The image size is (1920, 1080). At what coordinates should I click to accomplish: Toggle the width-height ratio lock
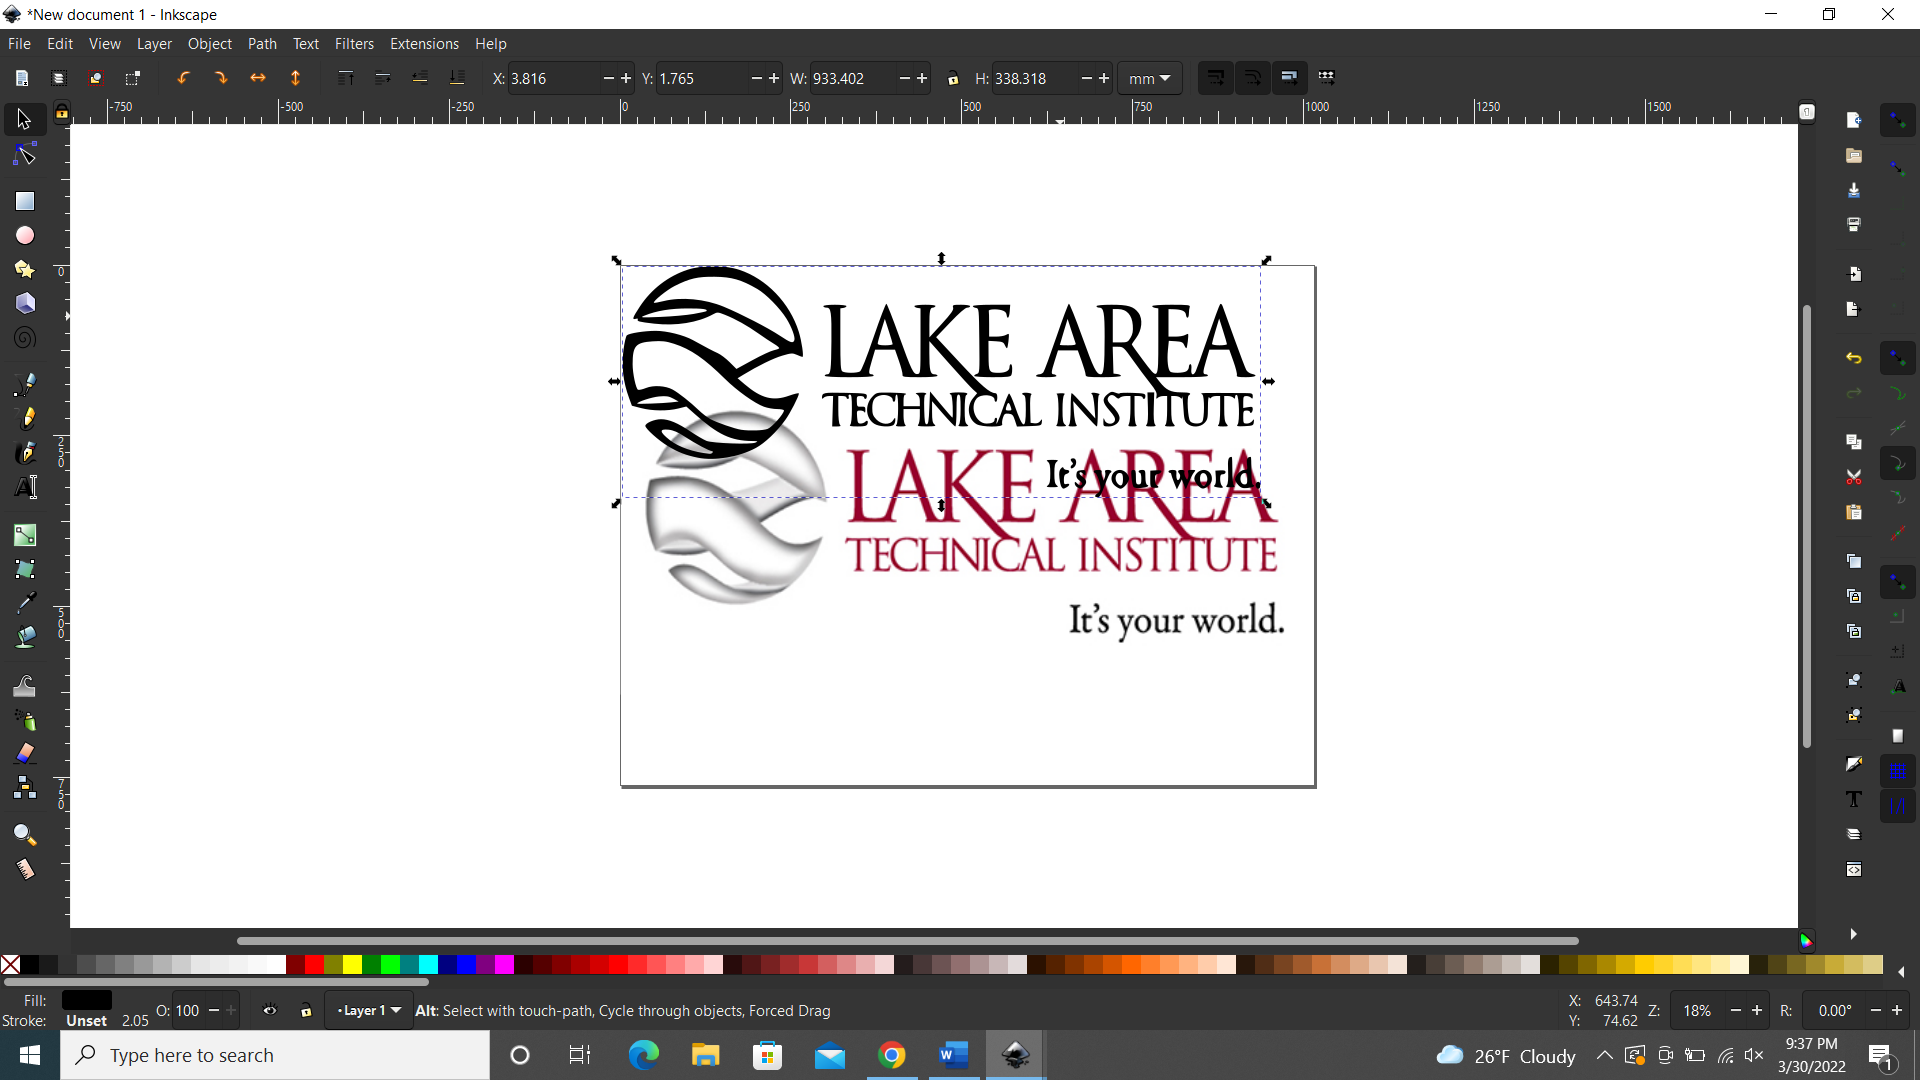(x=954, y=78)
